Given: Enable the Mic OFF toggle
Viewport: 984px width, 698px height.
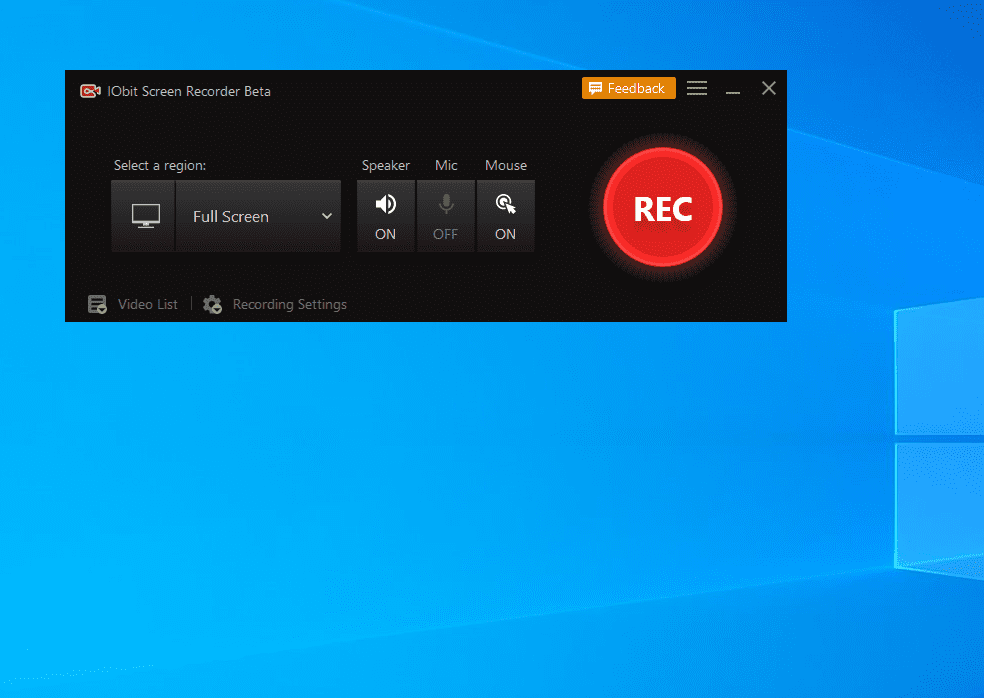Looking at the screenshot, I should pyautogui.click(x=446, y=216).
